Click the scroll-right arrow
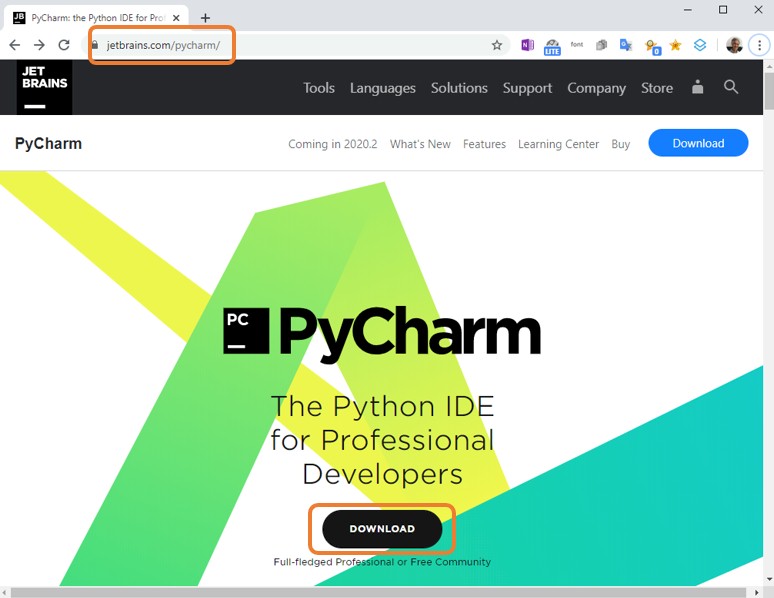Screen dimensions: 774x598 [x=757, y=592]
